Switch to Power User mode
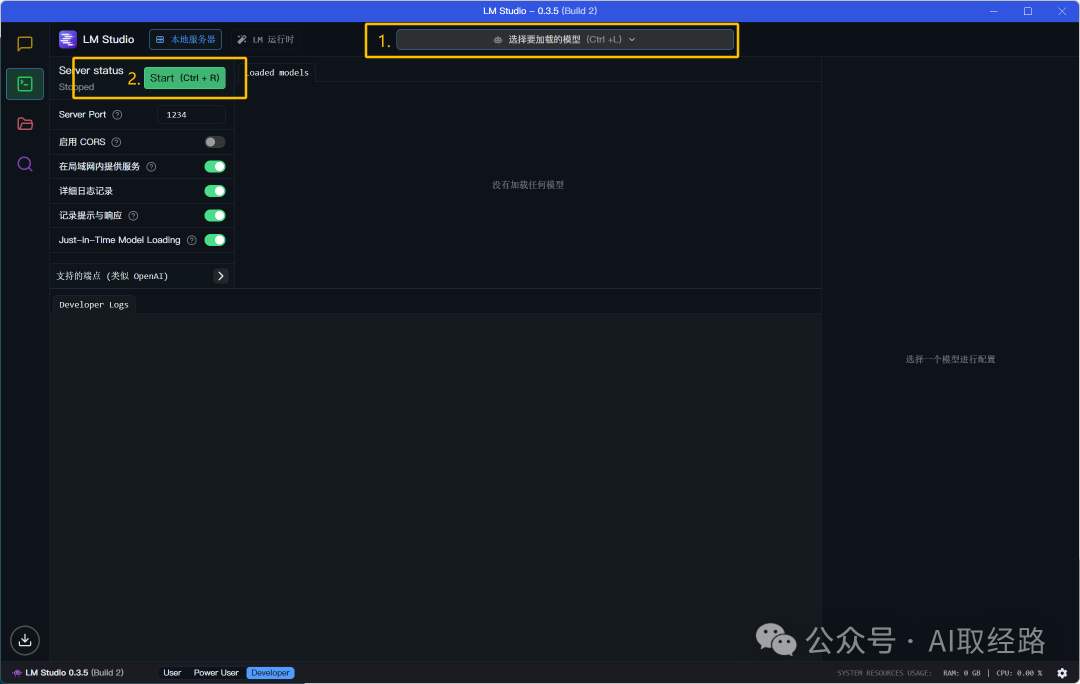This screenshot has height=684, width=1080. 216,673
